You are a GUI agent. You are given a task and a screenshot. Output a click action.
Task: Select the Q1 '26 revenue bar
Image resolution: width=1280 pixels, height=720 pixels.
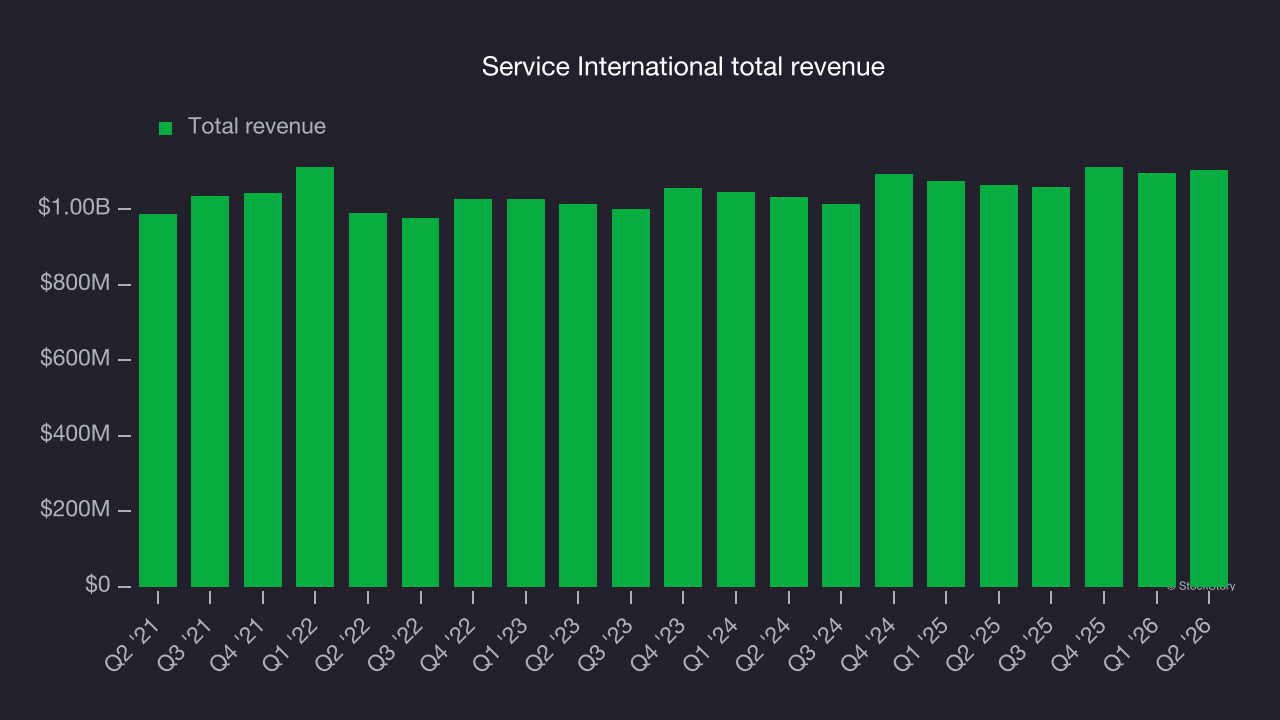(x=1157, y=380)
